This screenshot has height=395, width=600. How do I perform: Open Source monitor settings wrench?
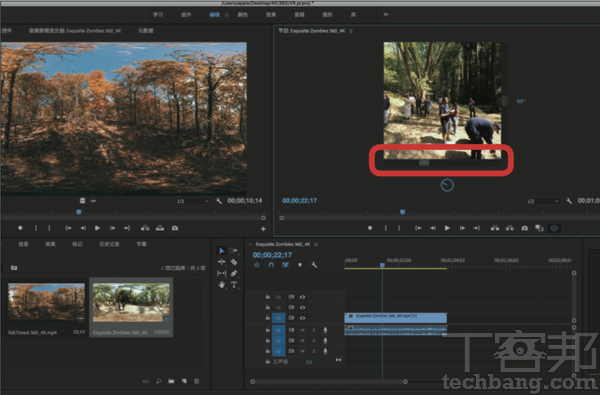[x=219, y=201]
